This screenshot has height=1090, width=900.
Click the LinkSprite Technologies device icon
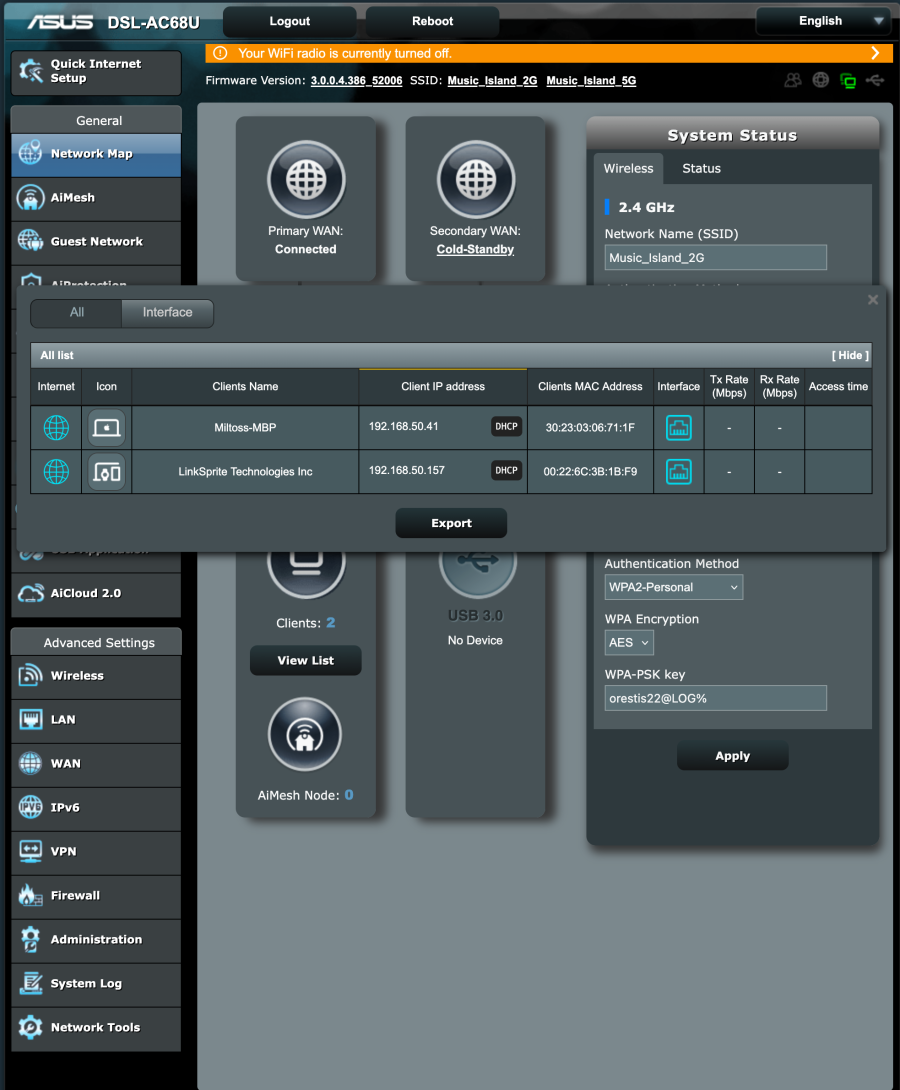(106, 472)
